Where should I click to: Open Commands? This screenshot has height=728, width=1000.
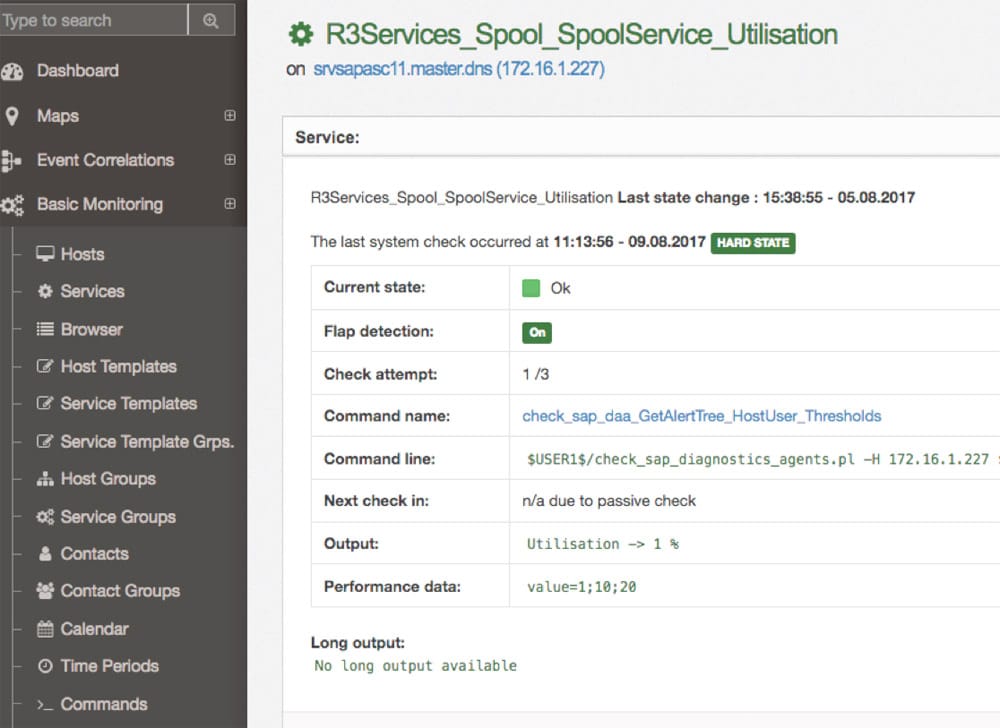(x=104, y=704)
